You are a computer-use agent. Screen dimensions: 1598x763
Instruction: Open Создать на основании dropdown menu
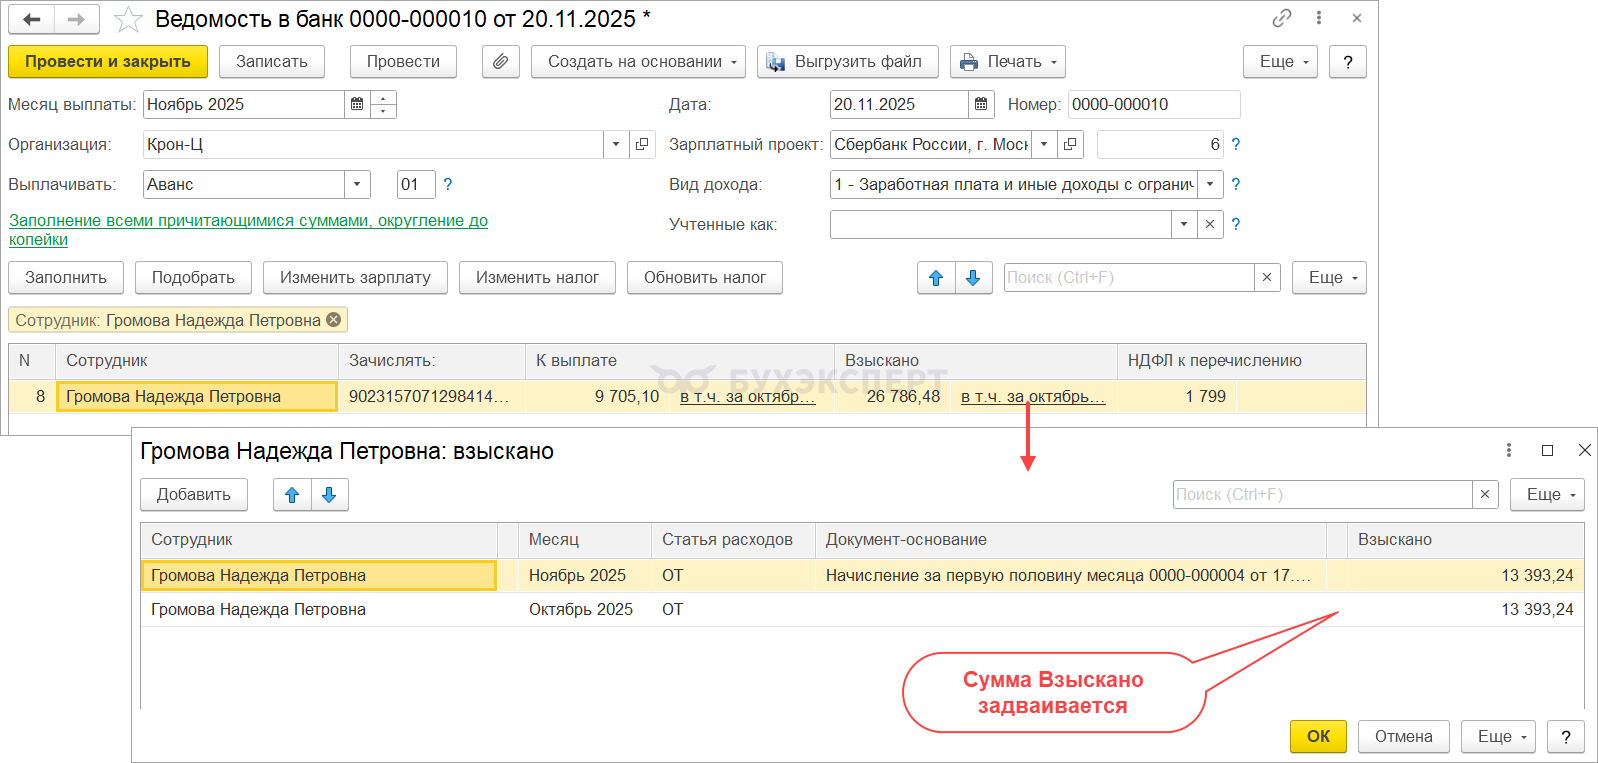[638, 62]
